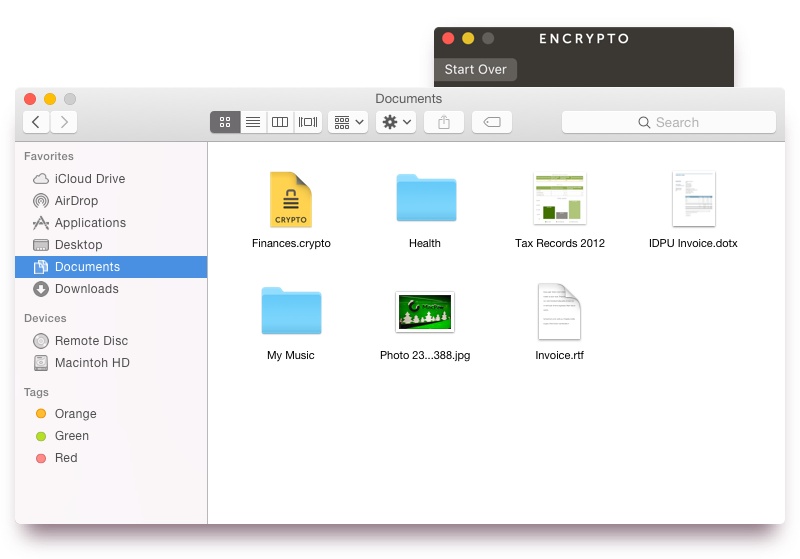Click the Edit Tags toolbar button

[491, 122]
